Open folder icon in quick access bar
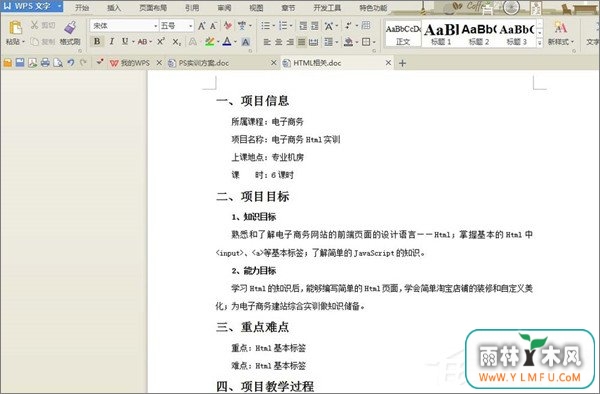This screenshot has width=600, height=394. click(8, 63)
